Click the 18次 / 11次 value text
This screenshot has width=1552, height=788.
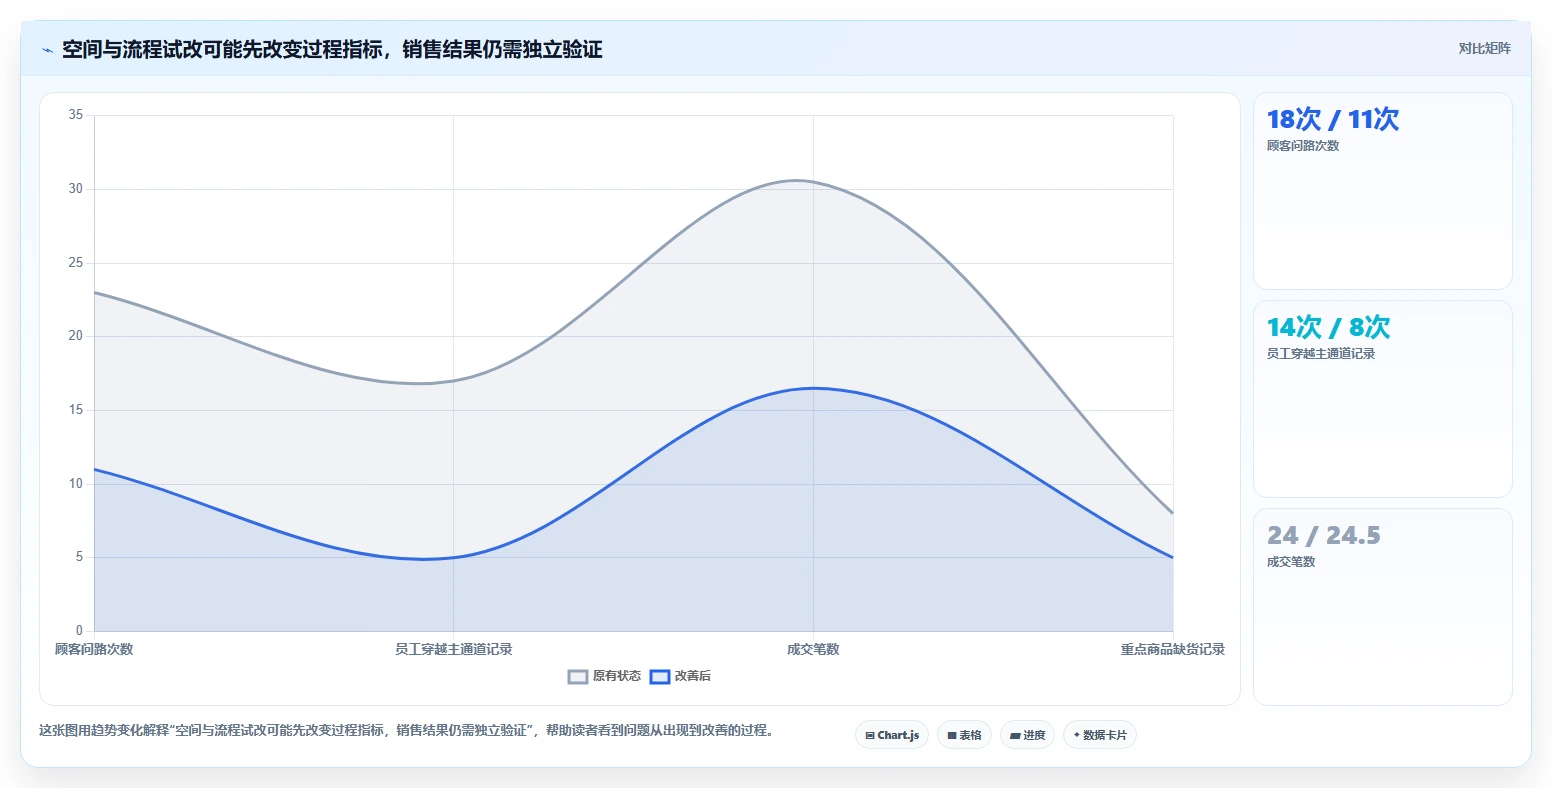pyautogui.click(x=1332, y=119)
